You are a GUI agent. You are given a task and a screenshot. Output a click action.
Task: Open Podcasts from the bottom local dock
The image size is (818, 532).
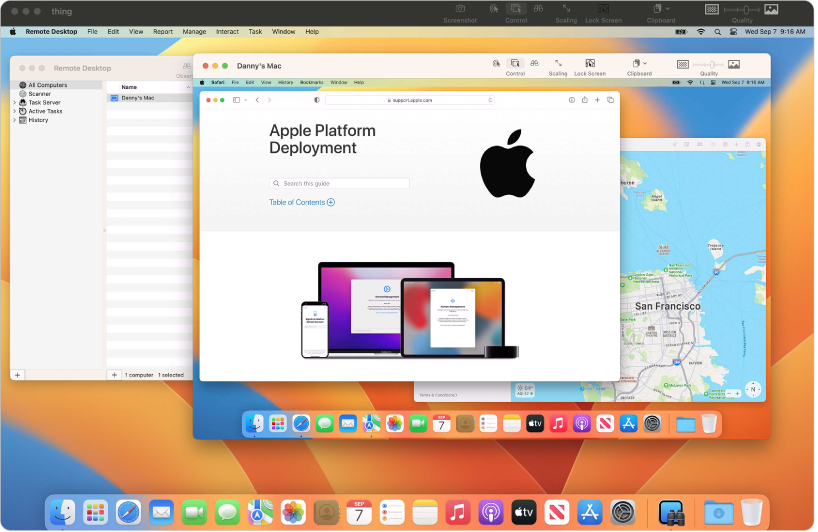[x=490, y=513]
